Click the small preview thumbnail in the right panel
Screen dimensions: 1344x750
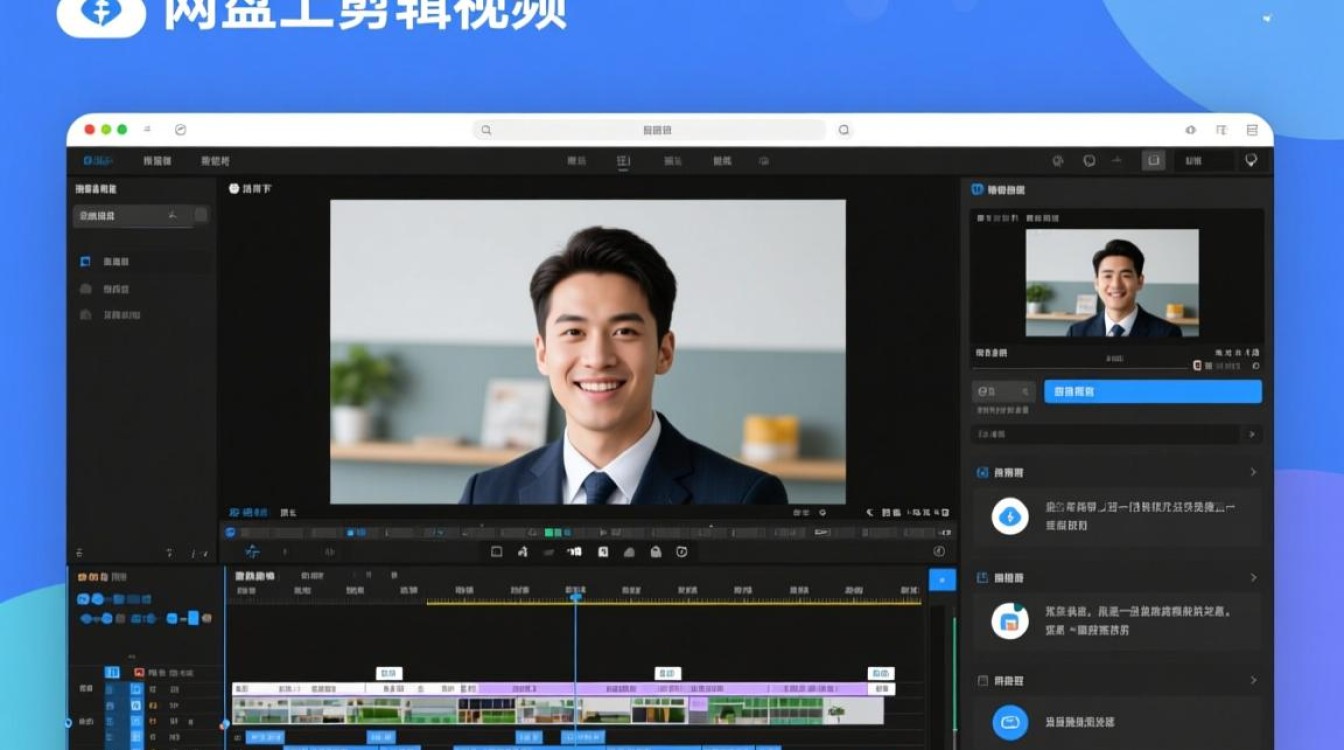point(1112,283)
